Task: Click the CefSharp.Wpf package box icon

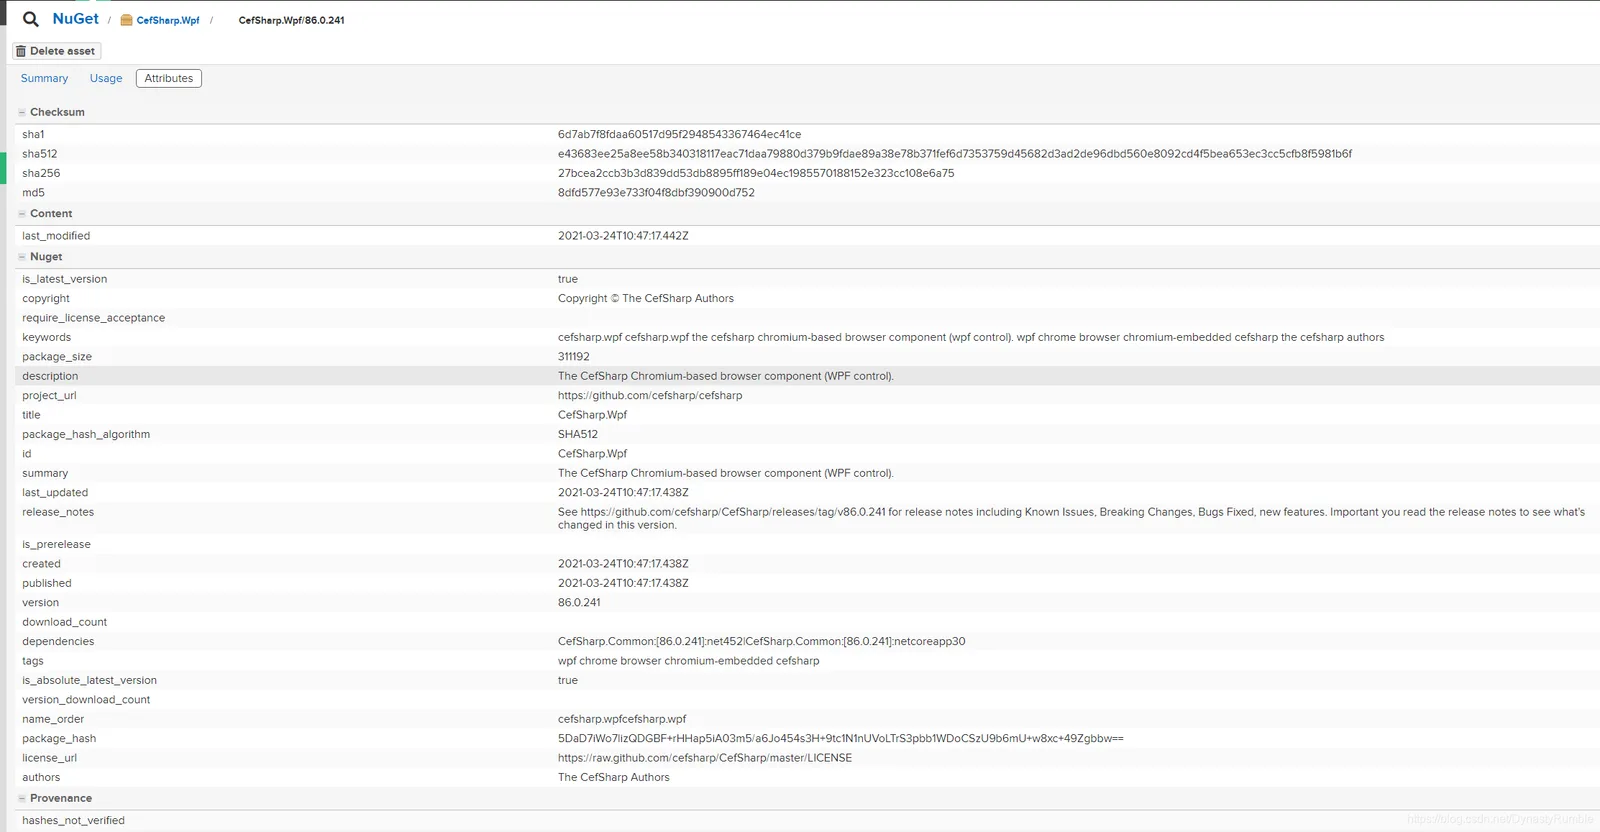Action: (x=126, y=20)
